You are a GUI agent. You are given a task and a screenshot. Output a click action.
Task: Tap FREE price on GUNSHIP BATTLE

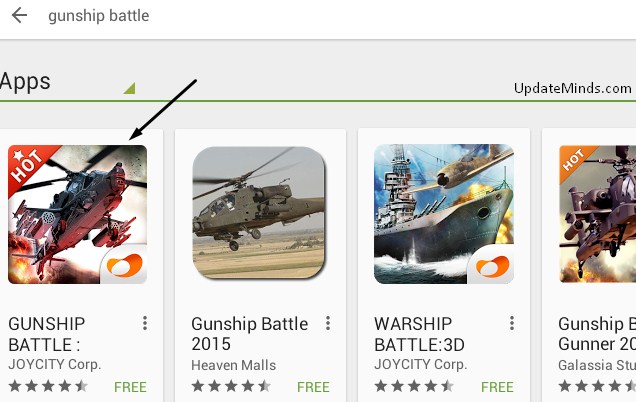[x=130, y=387]
